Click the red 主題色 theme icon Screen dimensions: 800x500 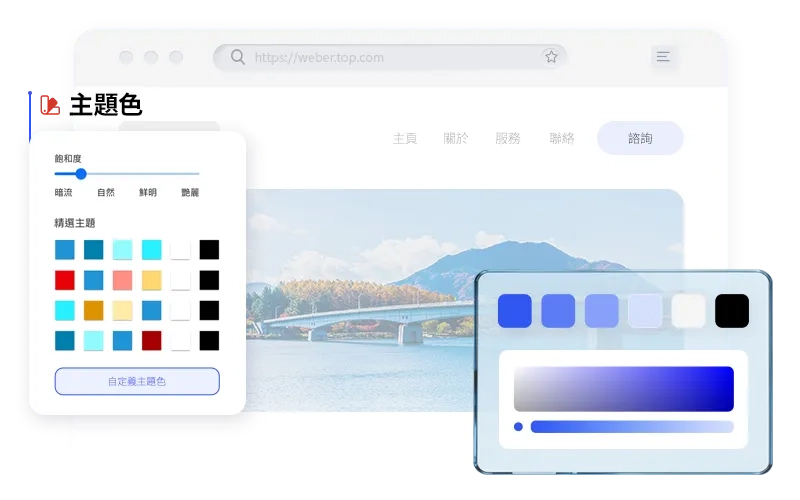click(x=50, y=104)
